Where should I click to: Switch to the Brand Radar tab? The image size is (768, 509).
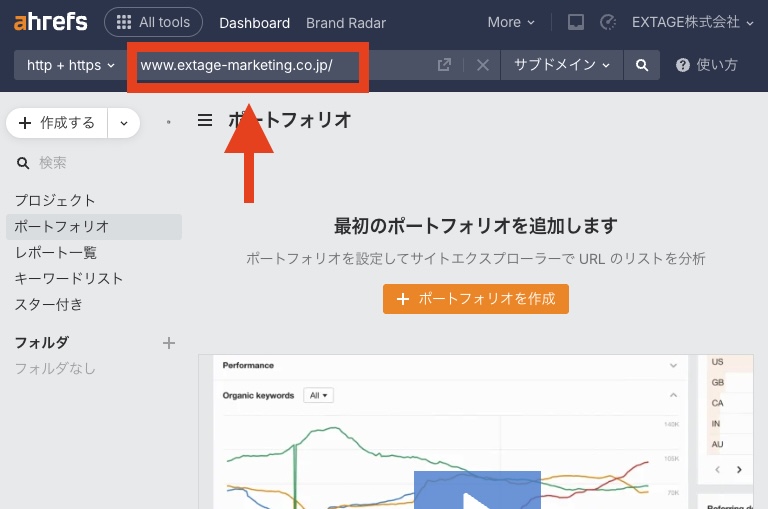point(345,22)
